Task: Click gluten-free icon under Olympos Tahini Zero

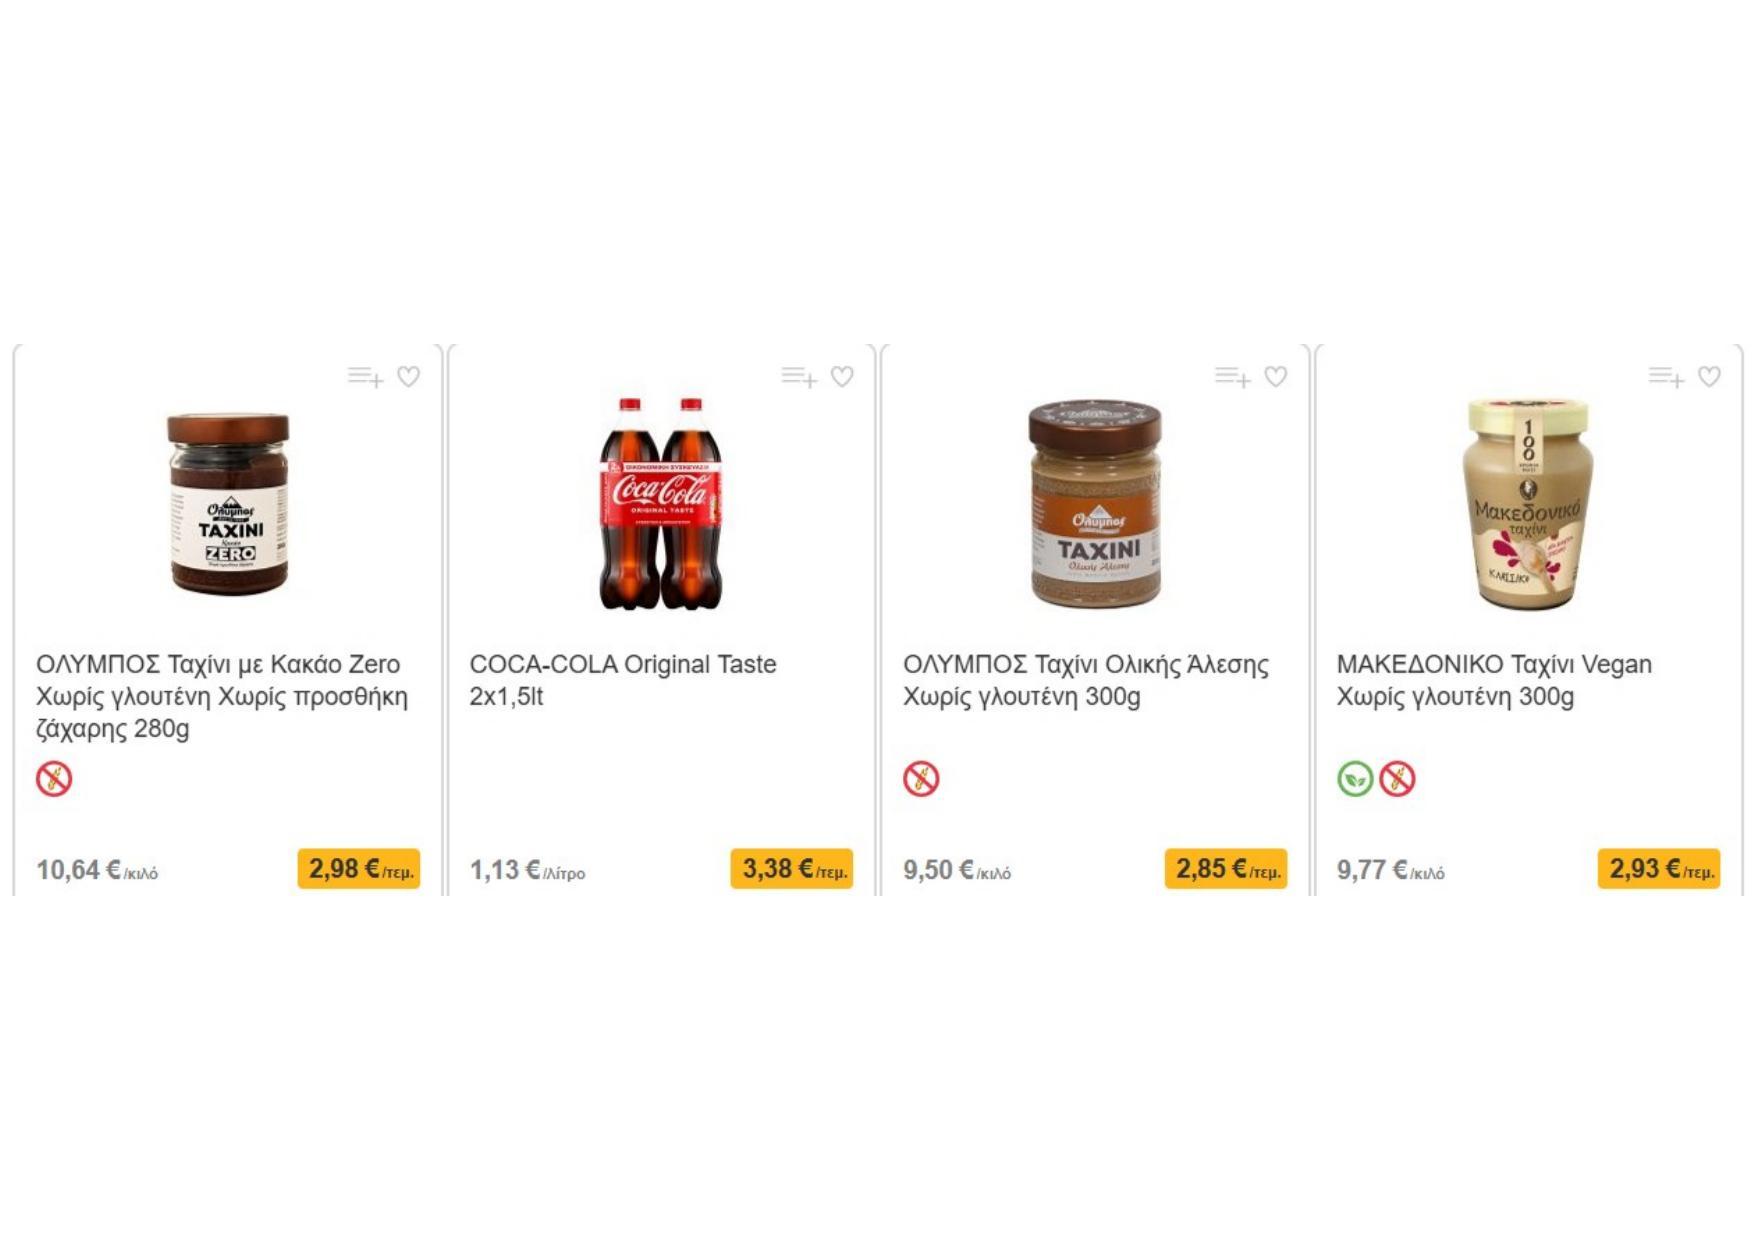Action: 54,779
